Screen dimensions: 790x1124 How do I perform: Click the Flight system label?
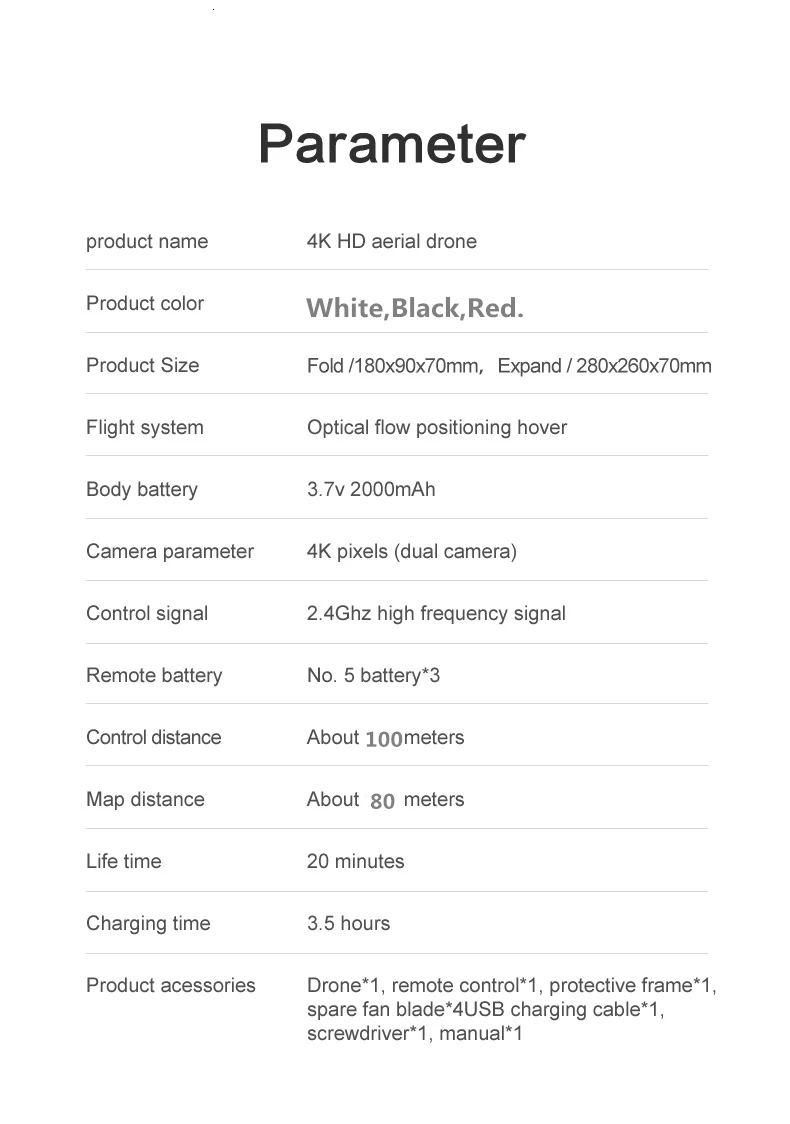coord(145,428)
